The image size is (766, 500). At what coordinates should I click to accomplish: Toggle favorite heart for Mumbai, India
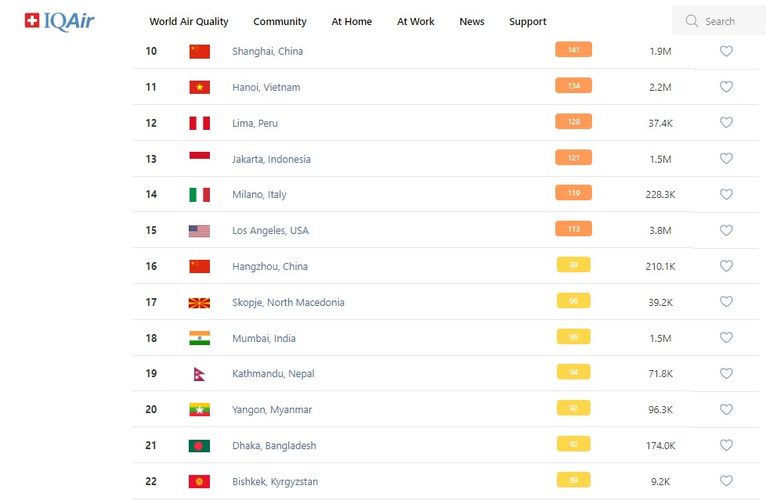click(726, 338)
